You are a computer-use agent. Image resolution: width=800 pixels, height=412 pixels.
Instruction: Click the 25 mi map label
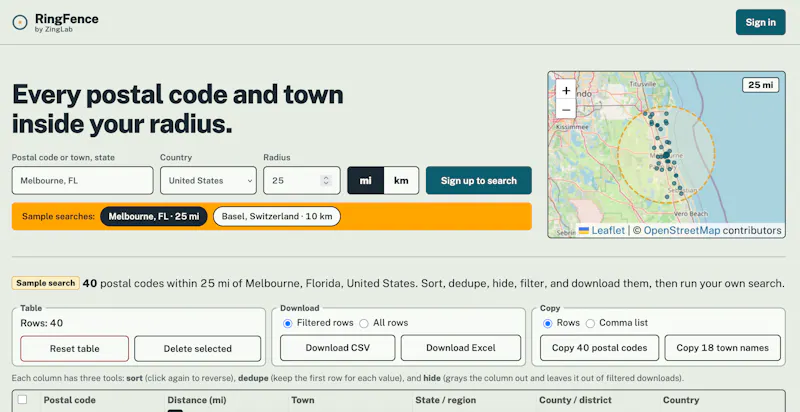click(x=760, y=85)
